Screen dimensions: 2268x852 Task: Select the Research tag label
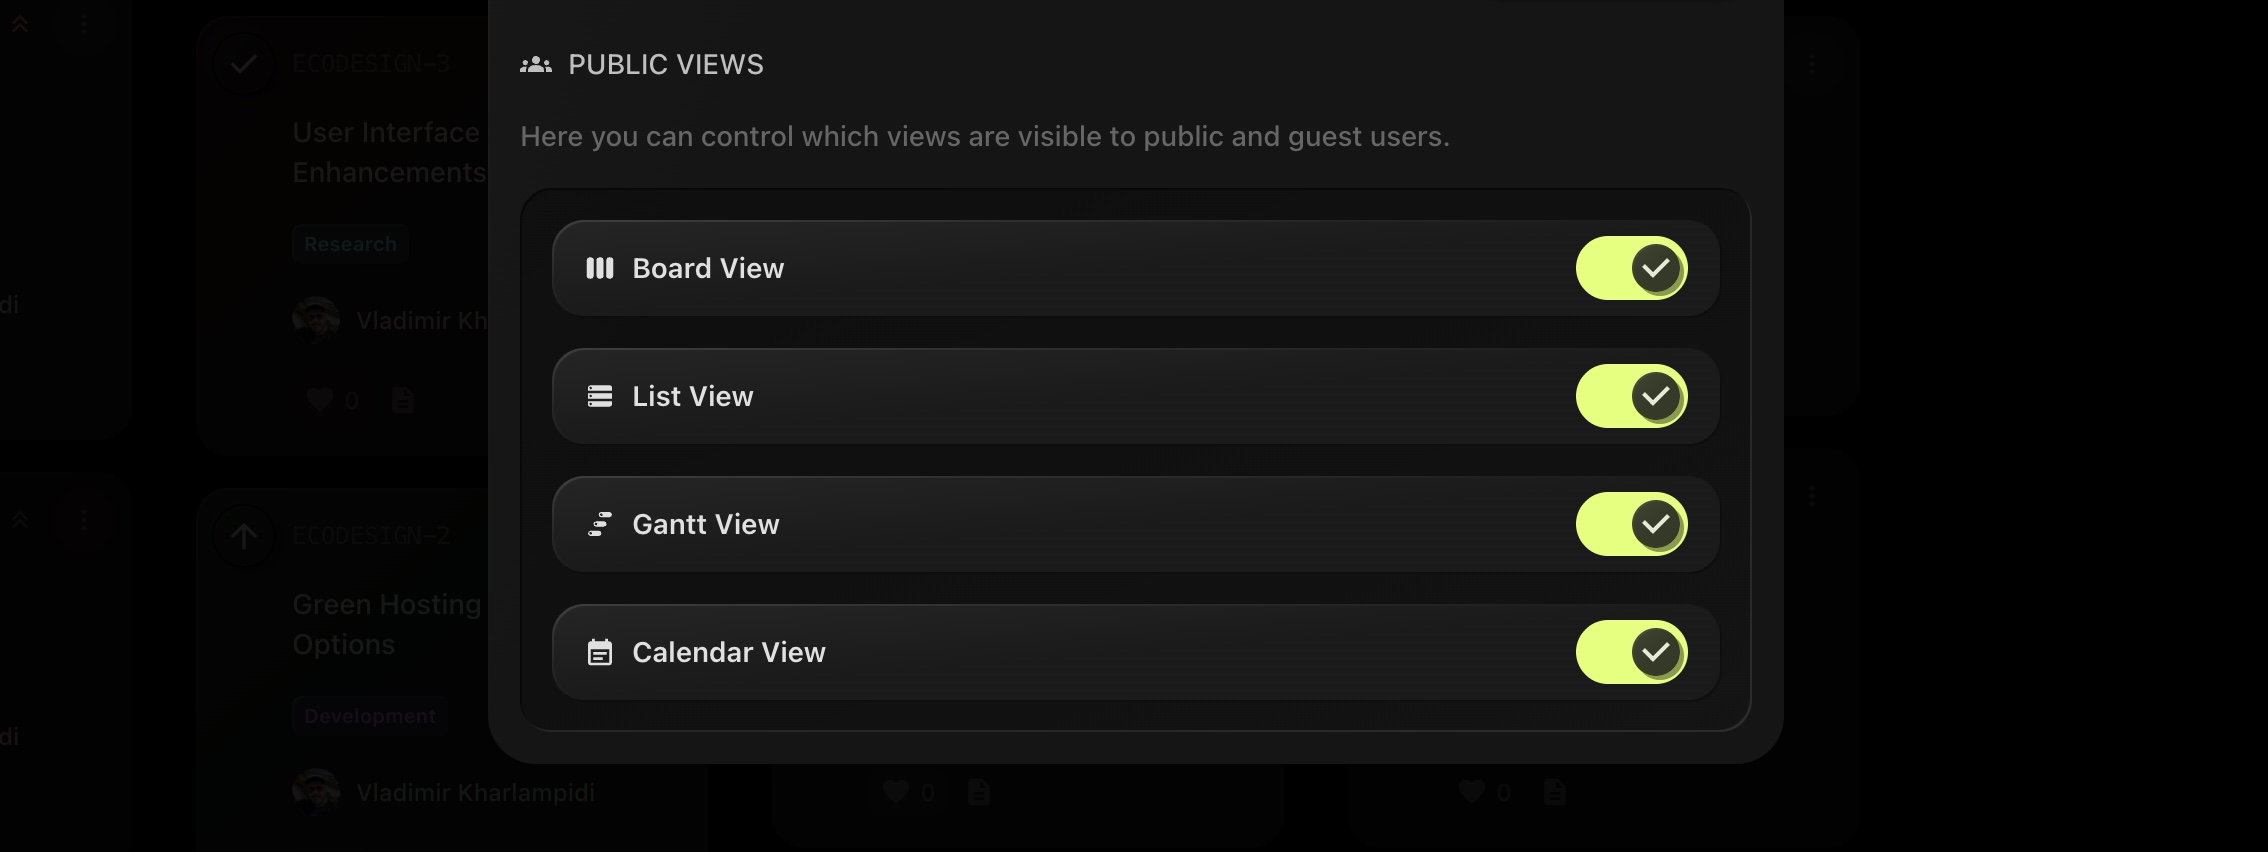[350, 244]
